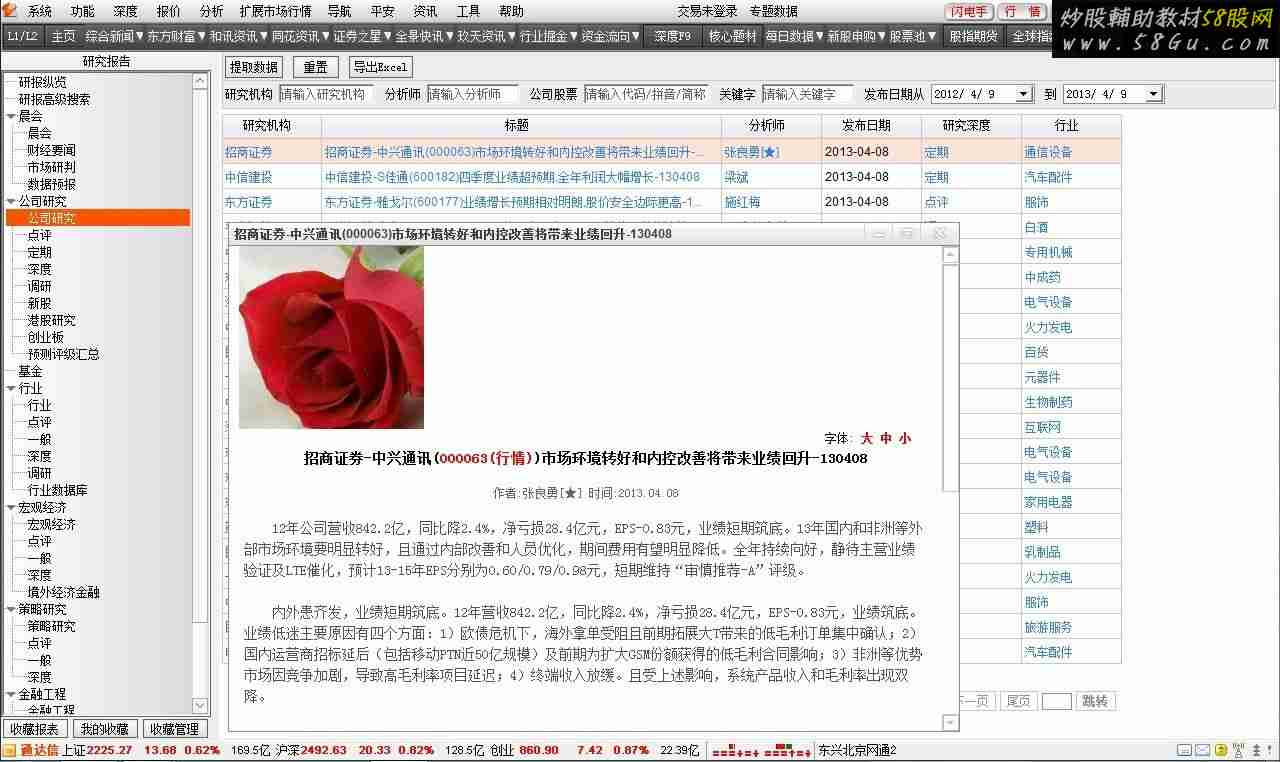Select 境外经济金融 in the left tree
Screen dimensions: 1280x762
(x=63, y=592)
